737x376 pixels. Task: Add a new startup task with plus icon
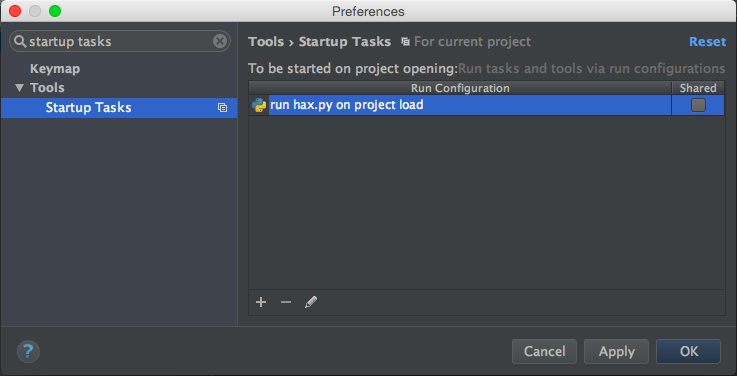(261, 302)
